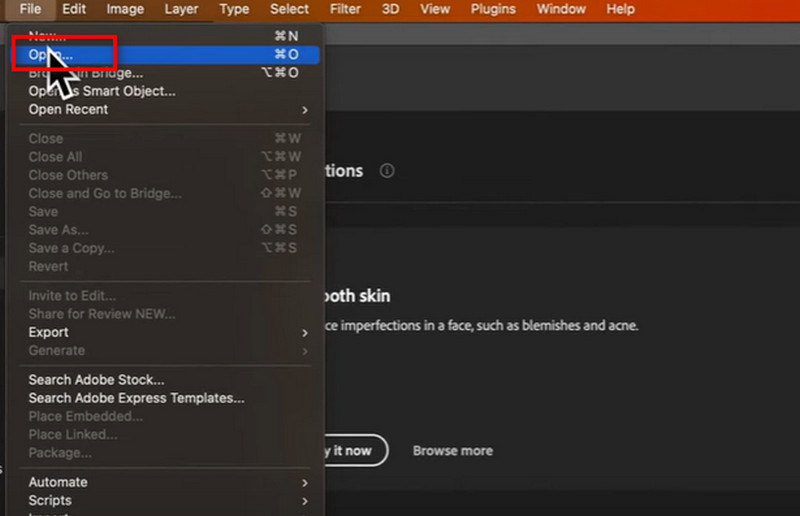Expand the Scripts submenu
The image size is (800, 516).
[50, 500]
